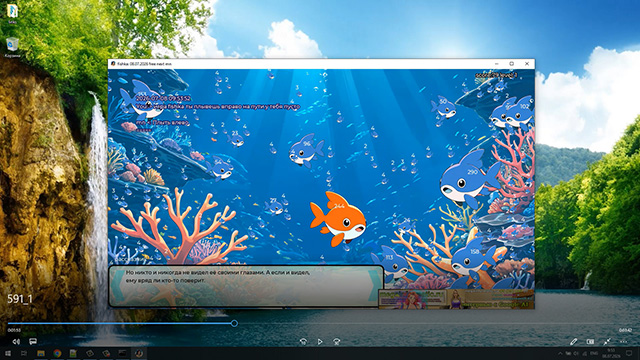Maximize the Fishka game window
This screenshot has width=640, height=360.
click(x=511, y=64)
